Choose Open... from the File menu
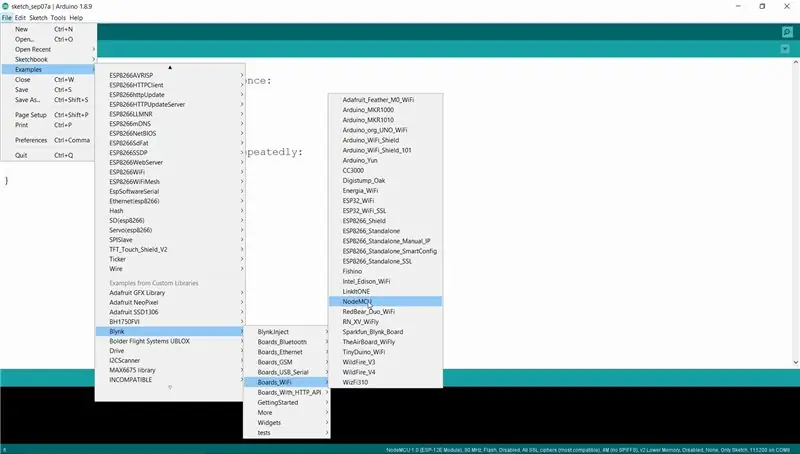The width and height of the screenshot is (800, 454). click(48, 39)
